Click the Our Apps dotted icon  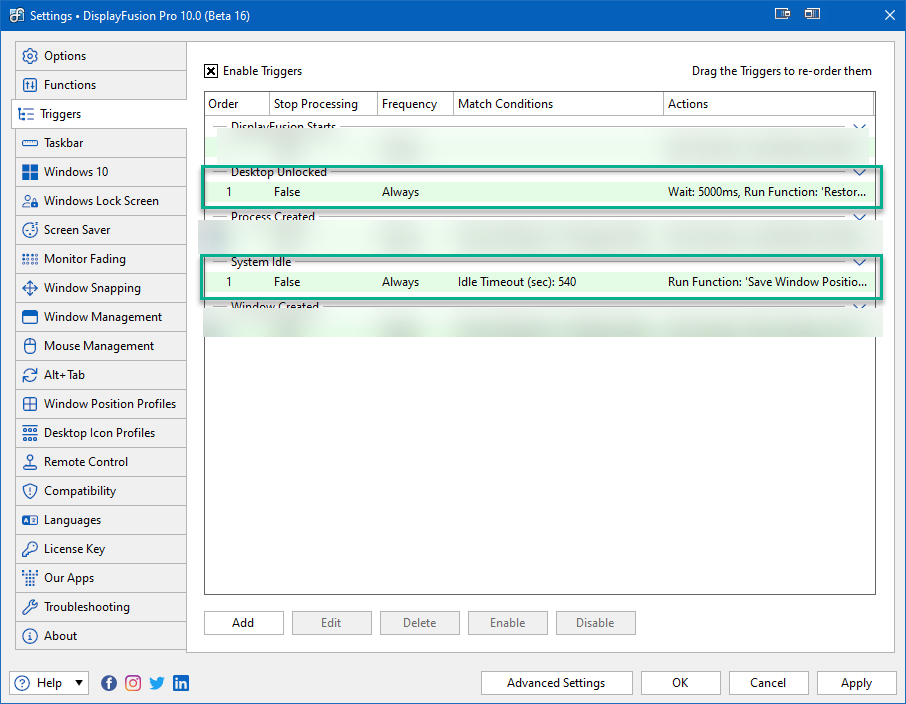[x=29, y=577]
